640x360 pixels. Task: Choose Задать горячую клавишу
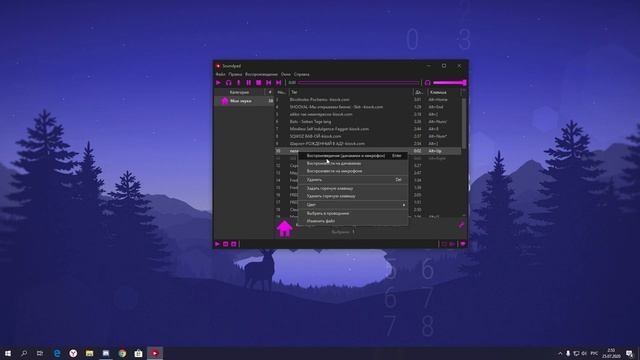point(353,189)
